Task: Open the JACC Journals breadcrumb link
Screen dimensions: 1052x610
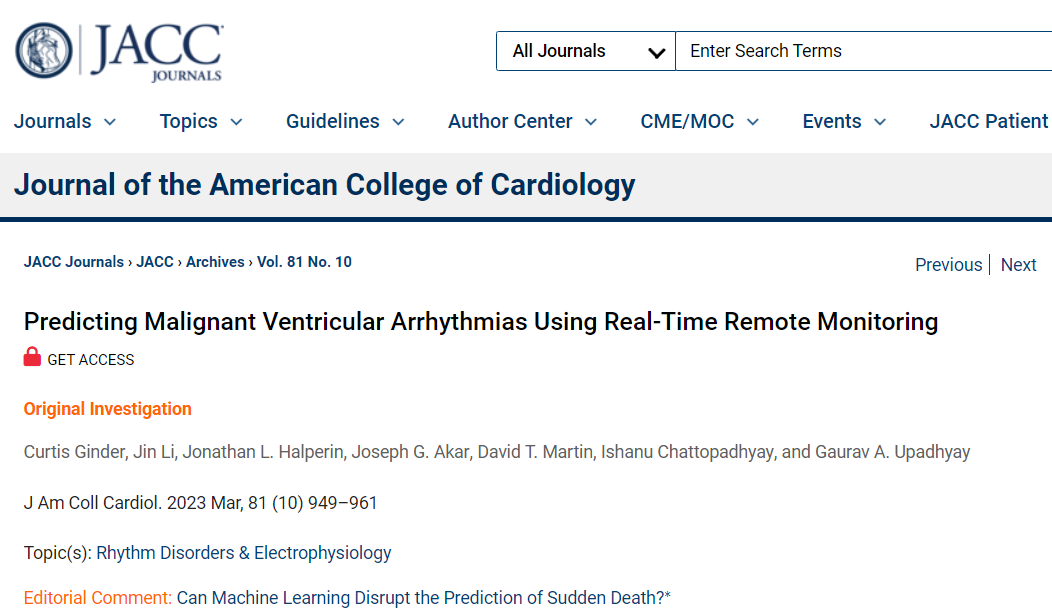Action: tap(74, 262)
